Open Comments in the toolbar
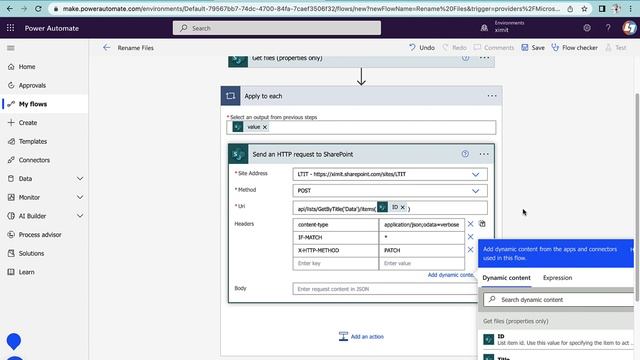Image resolution: width=640 pixels, height=360 pixels. (x=494, y=48)
